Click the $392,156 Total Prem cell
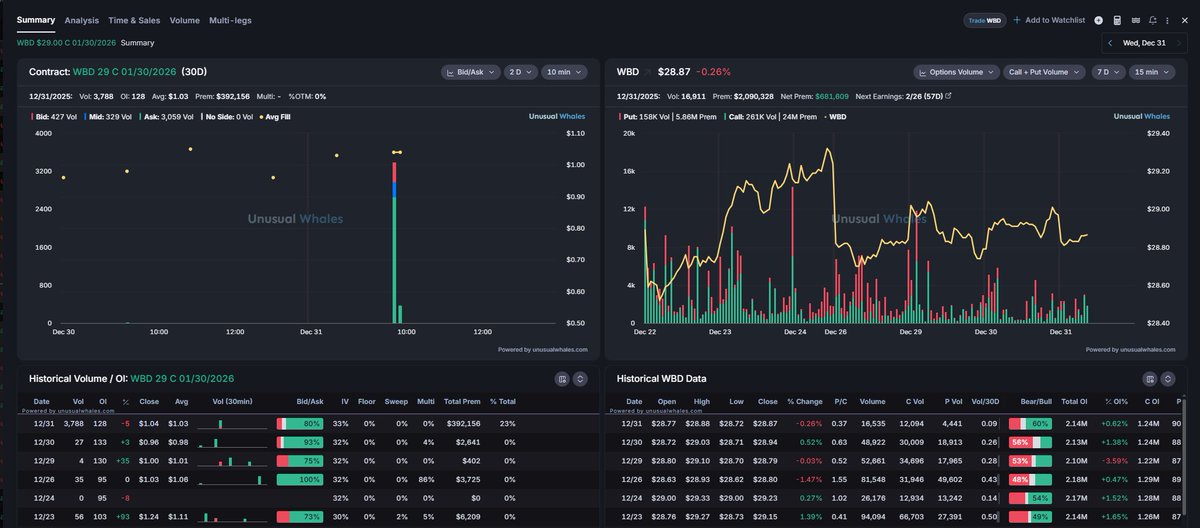This screenshot has height=528, width=1200. (462, 424)
